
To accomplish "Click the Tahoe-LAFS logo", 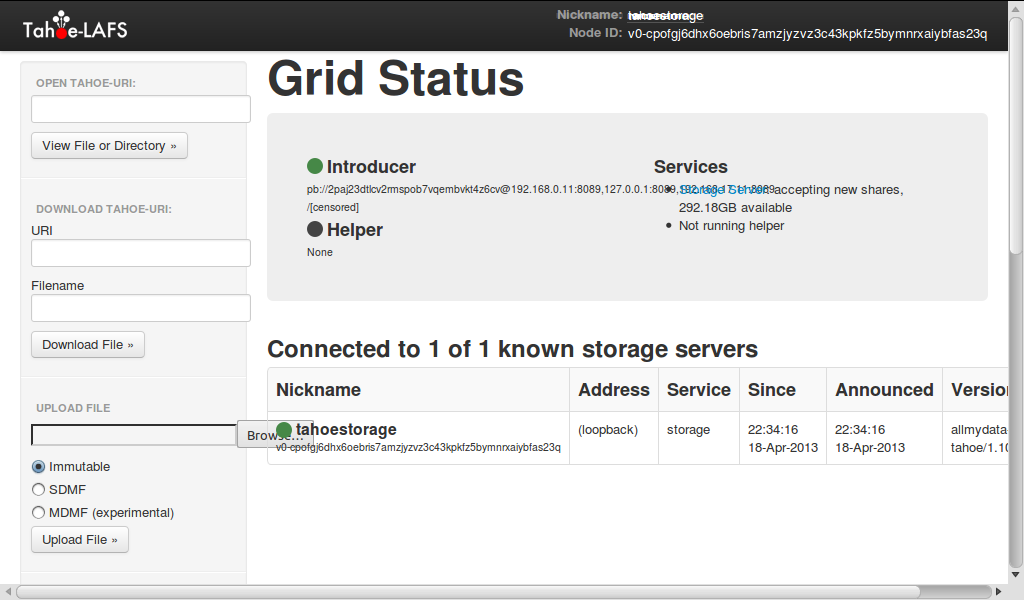I will [x=75, y=26].
